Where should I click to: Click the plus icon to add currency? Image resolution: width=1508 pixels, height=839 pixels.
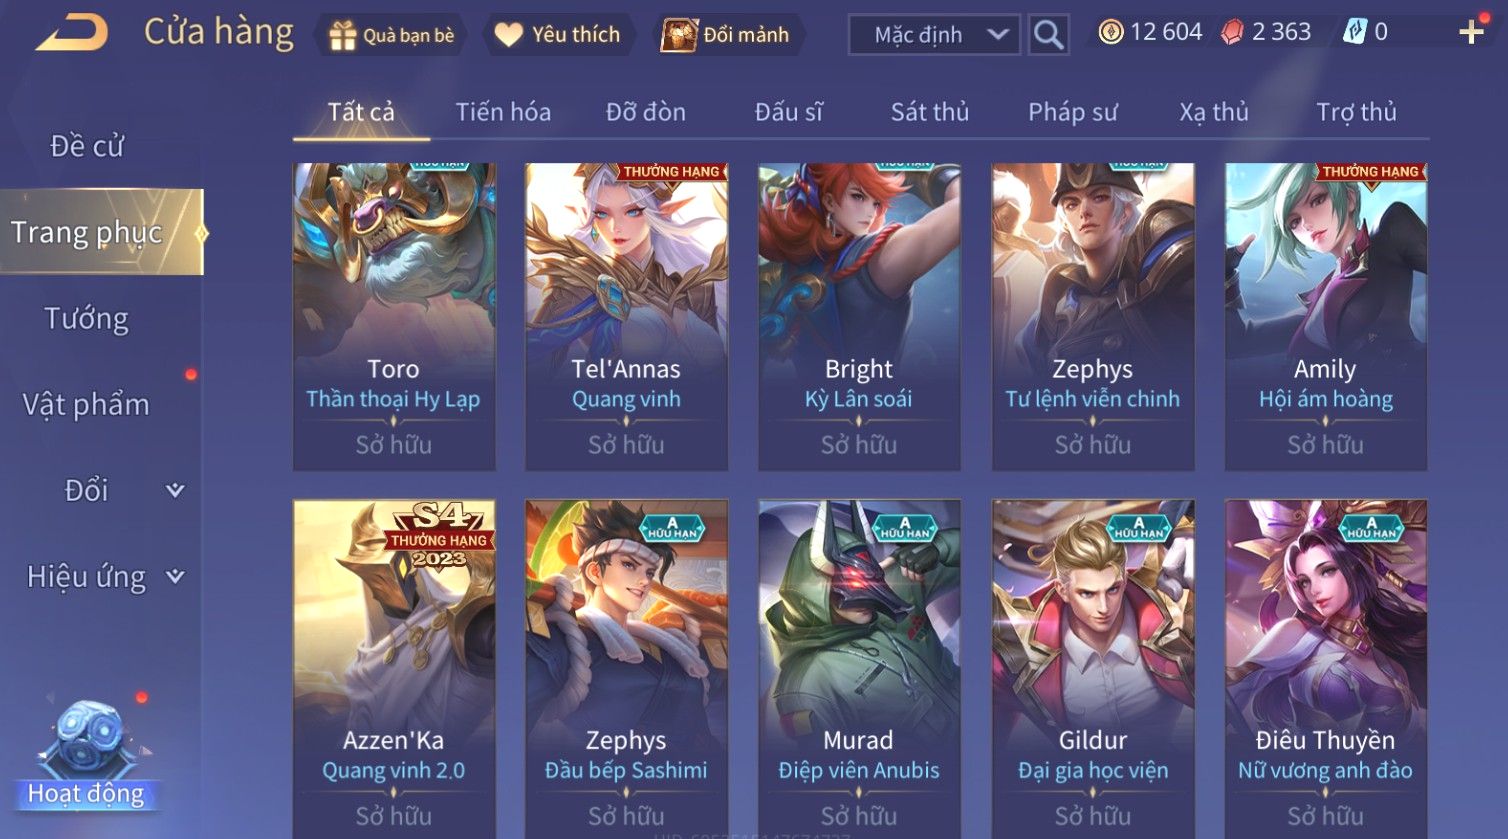coord(1471,33)
